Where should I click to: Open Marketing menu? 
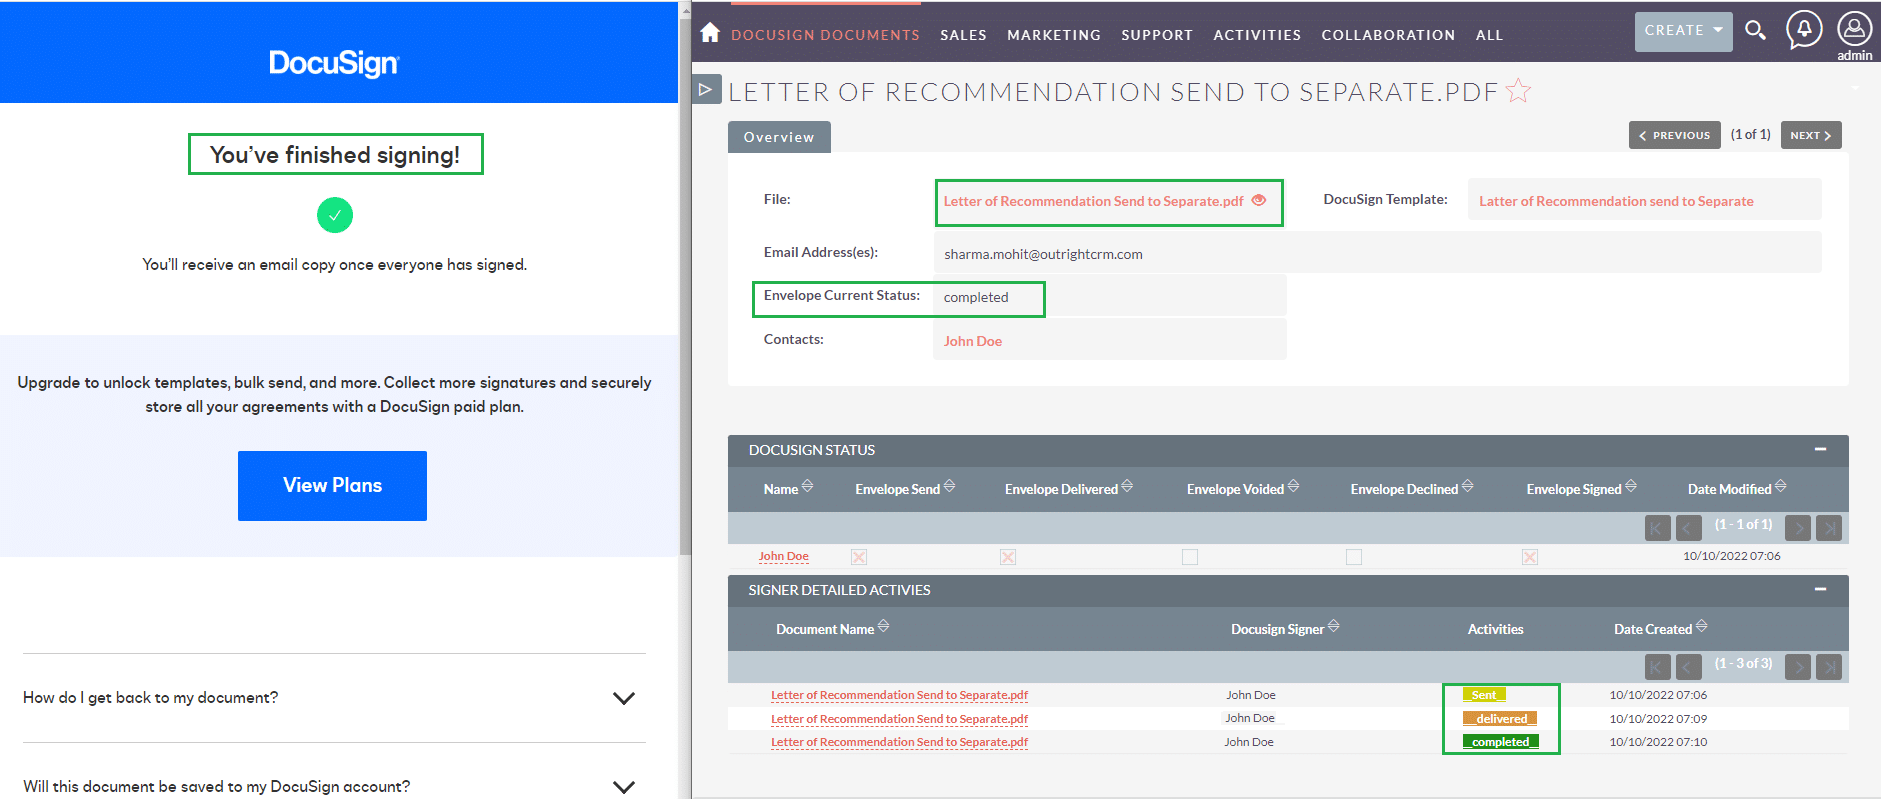1054,34
